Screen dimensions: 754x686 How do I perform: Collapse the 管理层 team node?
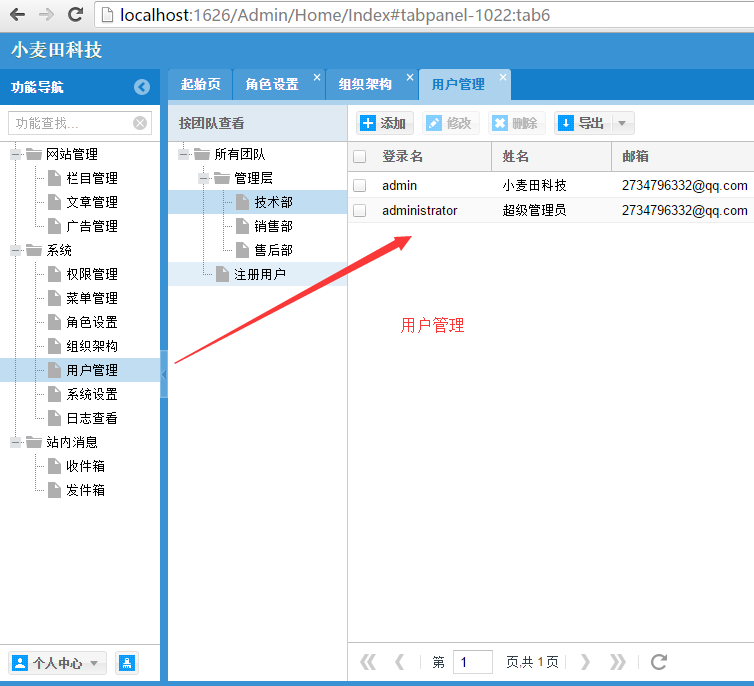pyautogui.click(x=203, y=178)
